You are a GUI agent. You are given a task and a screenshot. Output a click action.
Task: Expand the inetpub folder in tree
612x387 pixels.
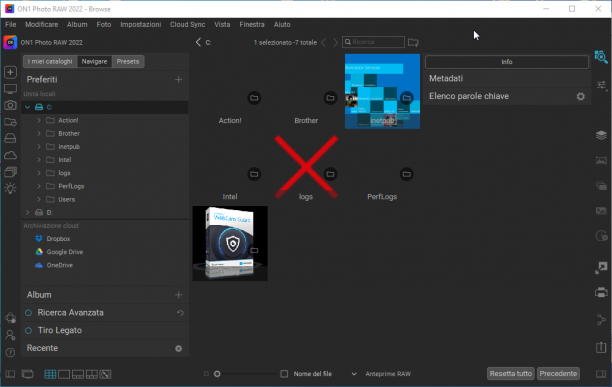39,147
